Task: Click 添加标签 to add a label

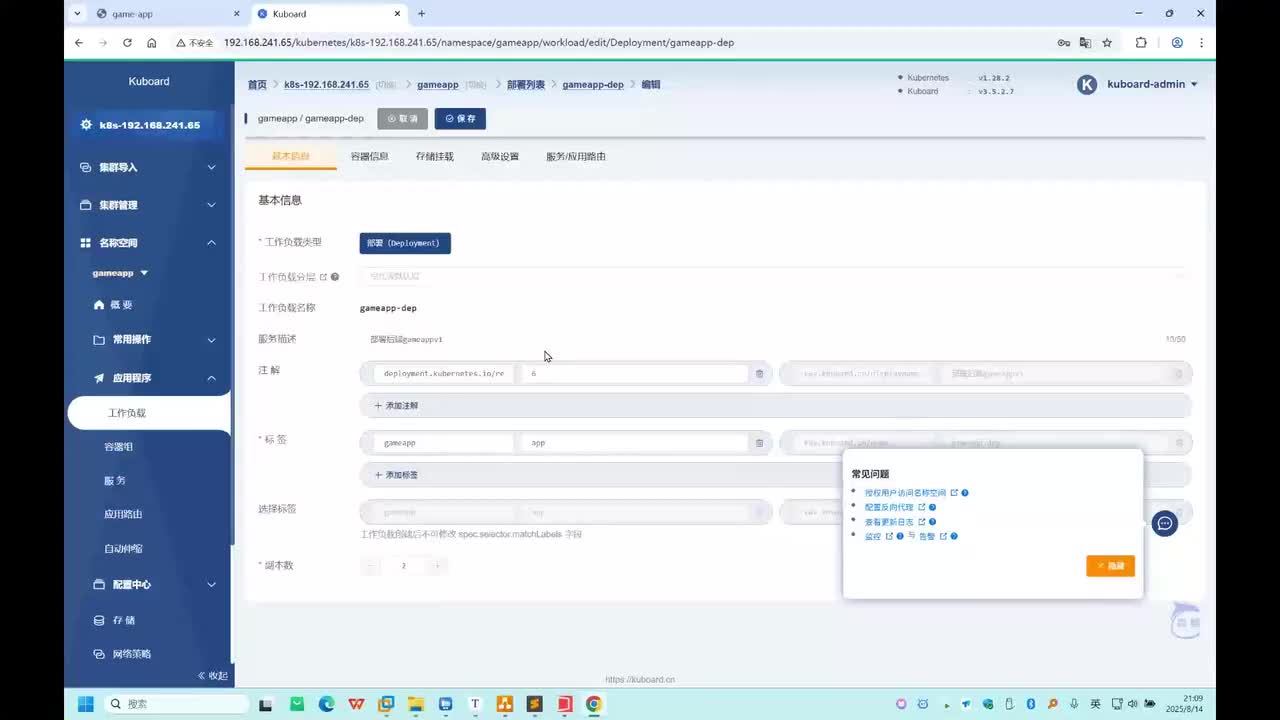Action: click(x=775, y=474)
